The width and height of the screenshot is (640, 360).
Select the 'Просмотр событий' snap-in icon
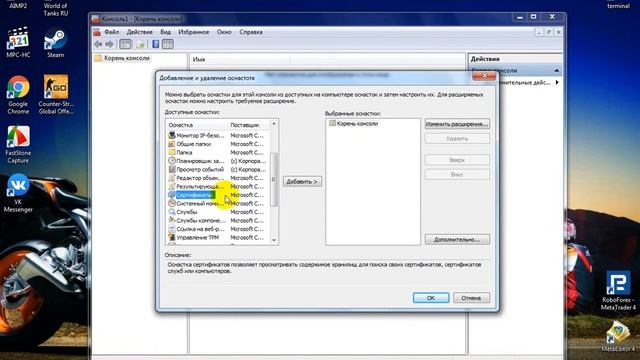point(172,169)
